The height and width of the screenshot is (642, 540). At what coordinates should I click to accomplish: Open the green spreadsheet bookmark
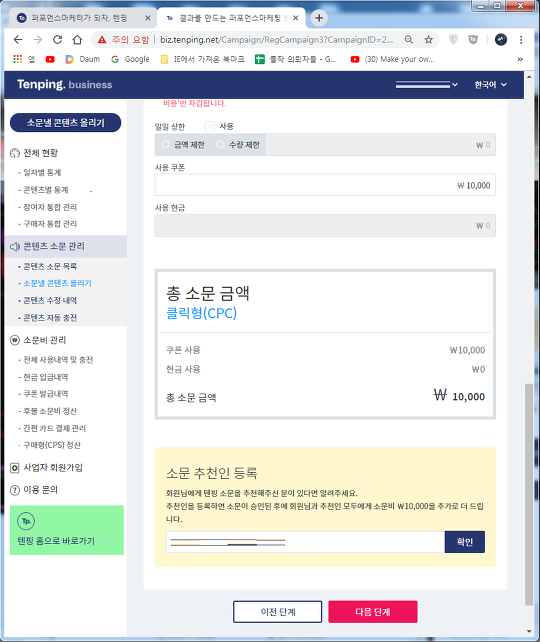[295, 59]
